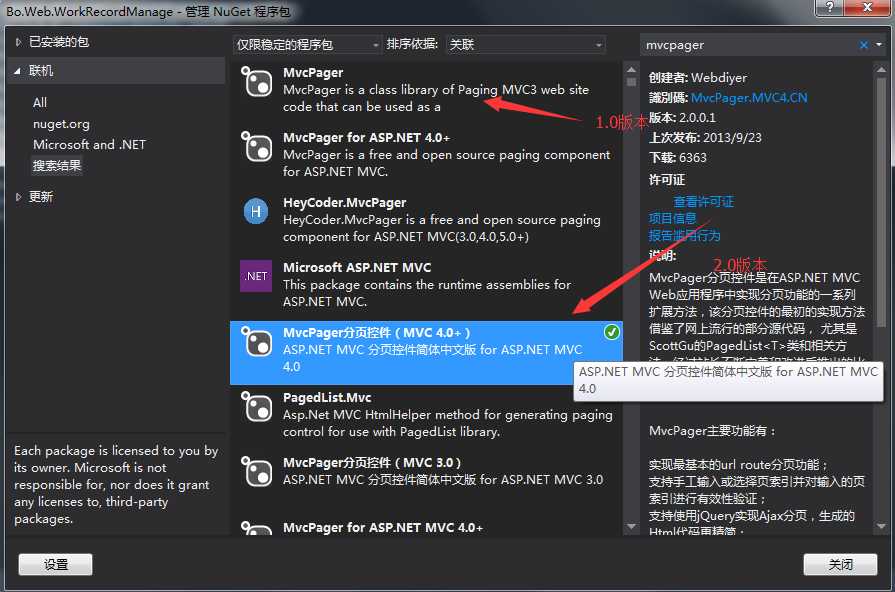Select the Microsoft and .NET source

point(89,144)
